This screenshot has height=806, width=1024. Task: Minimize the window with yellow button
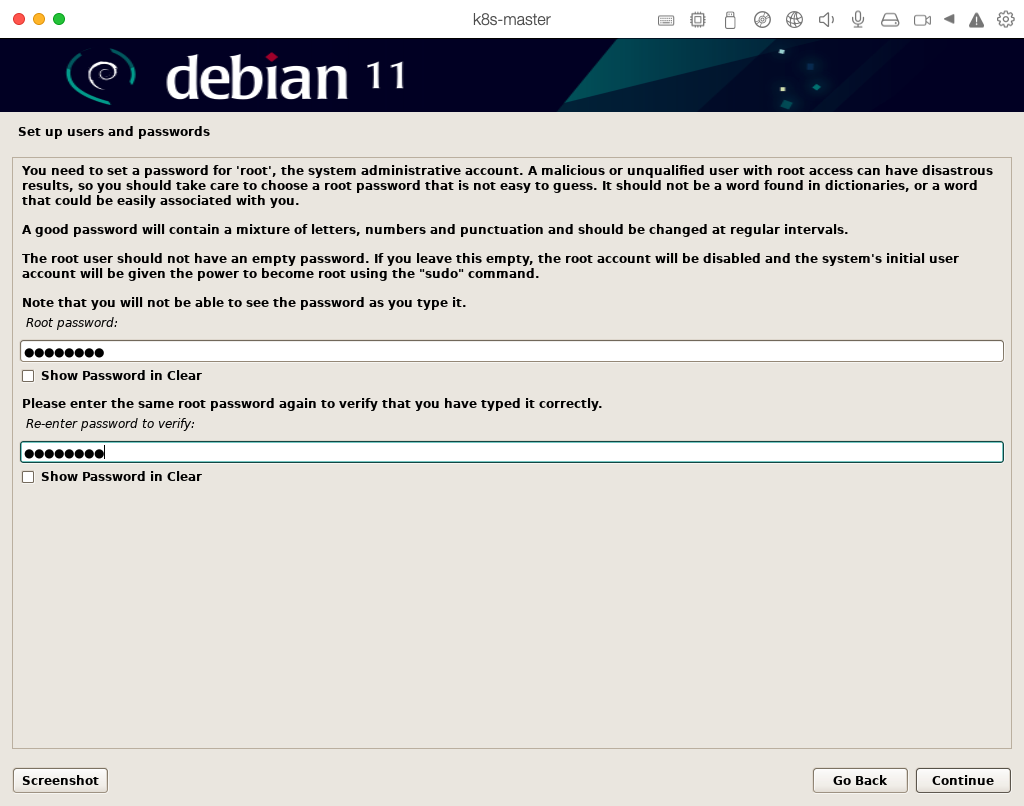pyautogui.click(x=39, y=19)
